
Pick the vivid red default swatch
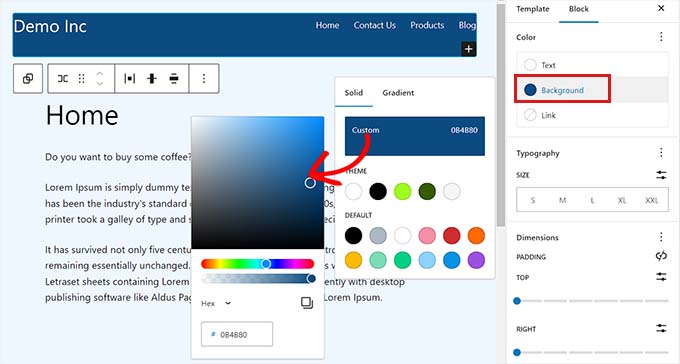pyautogui.click(x=451, y=236)
